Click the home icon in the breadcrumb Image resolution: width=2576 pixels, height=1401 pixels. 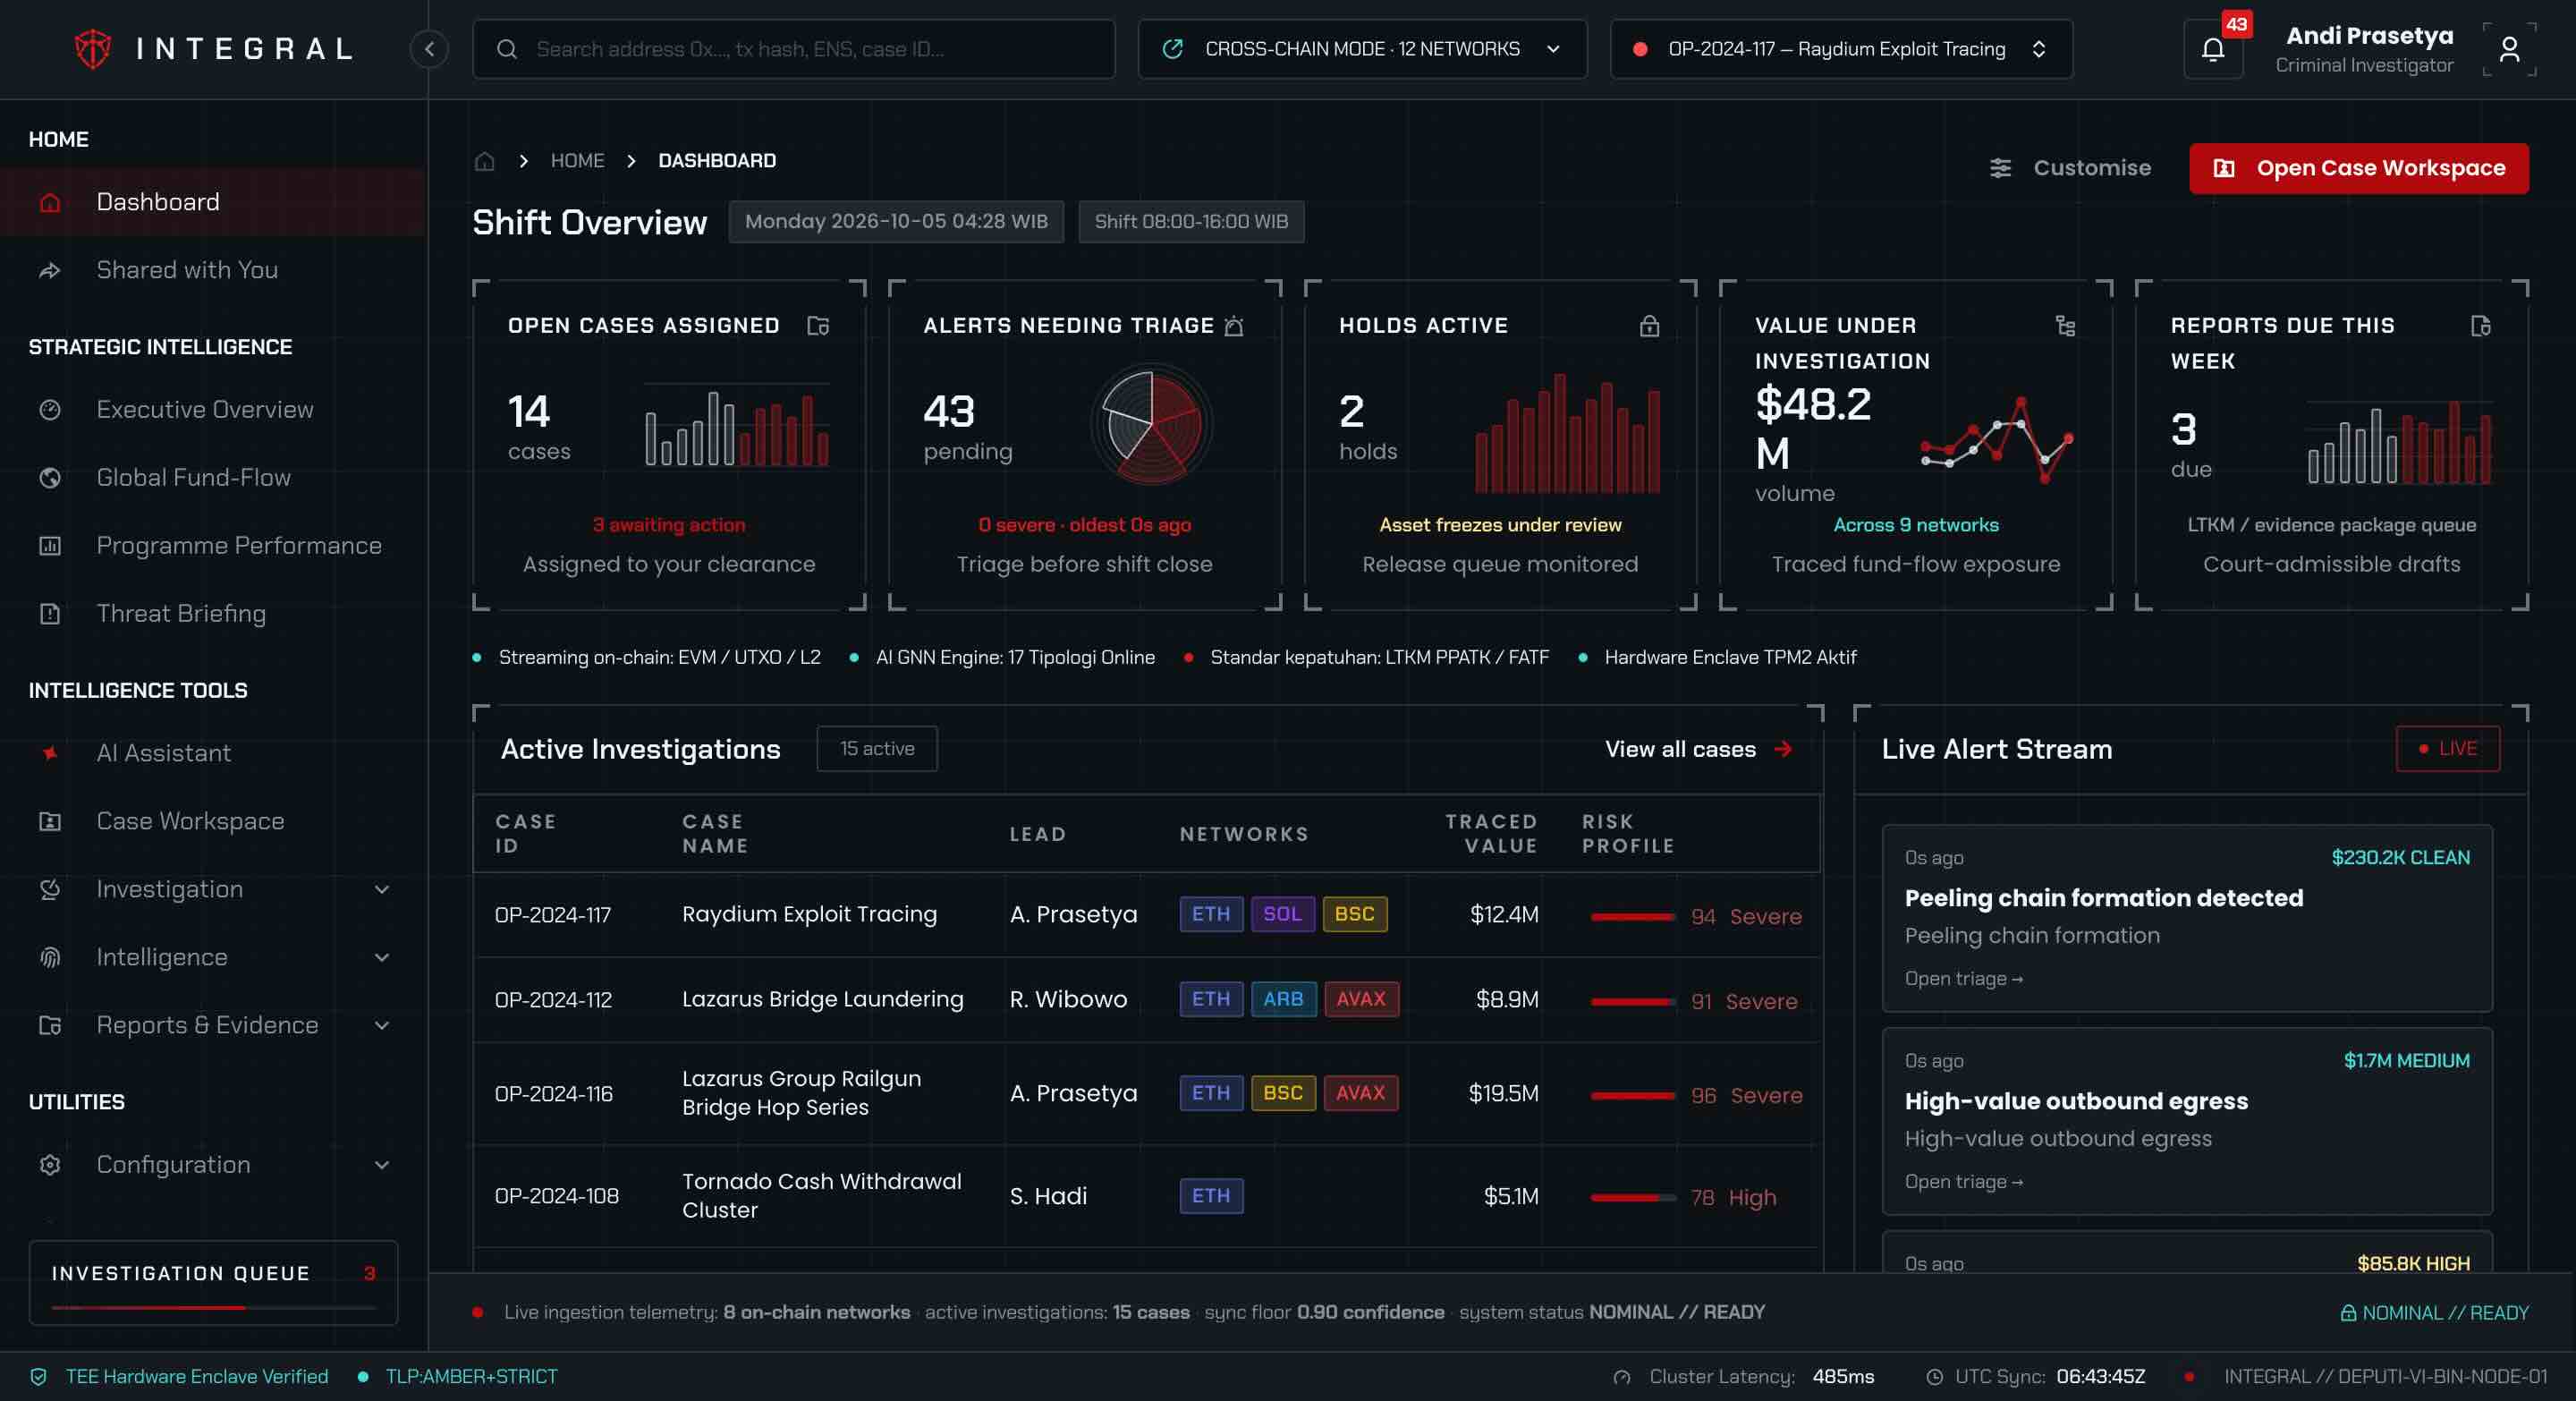(x=485, y=161)
